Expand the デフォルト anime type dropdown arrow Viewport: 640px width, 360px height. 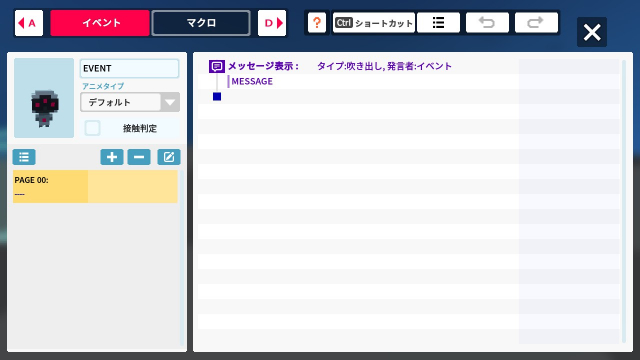point(170,102)
